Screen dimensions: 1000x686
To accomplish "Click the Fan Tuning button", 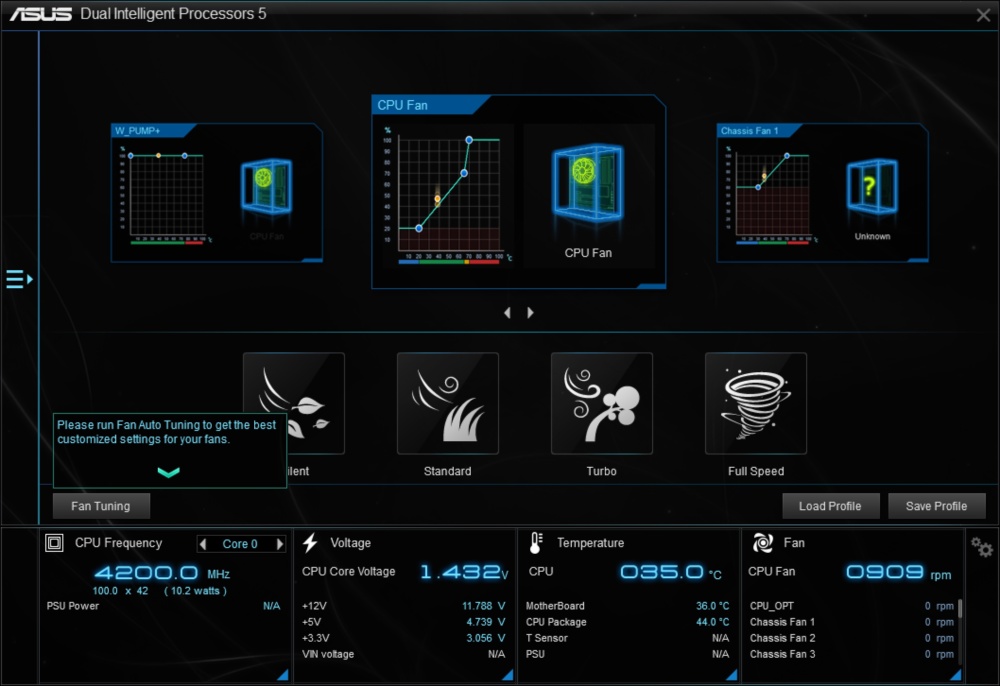I will (x=101, y=506).
